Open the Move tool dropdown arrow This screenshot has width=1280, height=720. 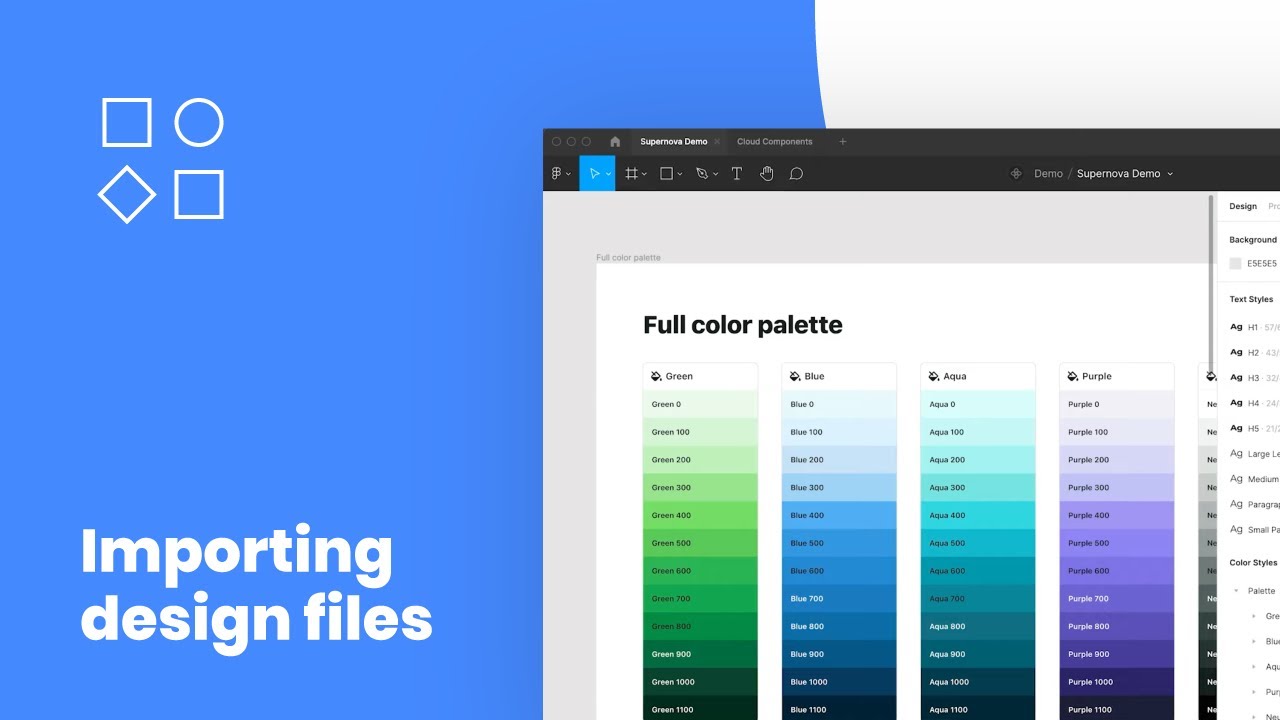click(x=608, y=174)
